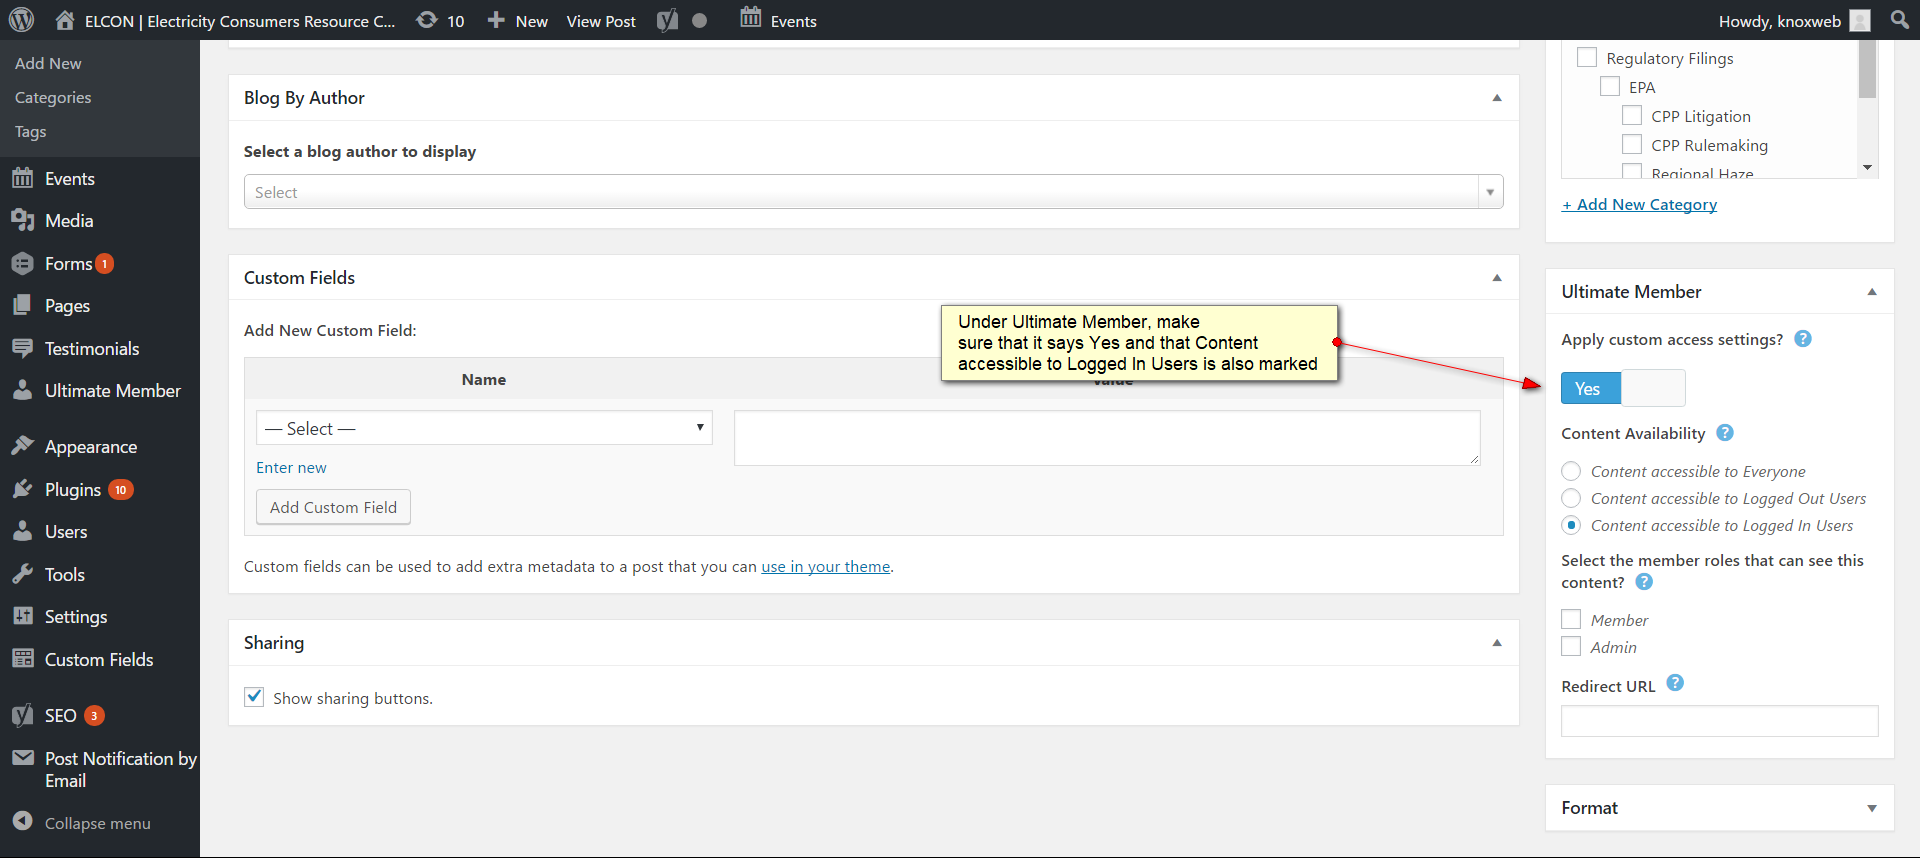Click the updates refresh icon
1920x858 pixels.
427,20
